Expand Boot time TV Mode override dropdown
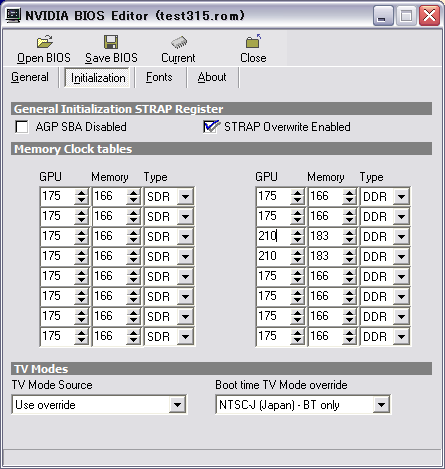The width and height of the screenshot is (445, 469). [x=381, y=405]
